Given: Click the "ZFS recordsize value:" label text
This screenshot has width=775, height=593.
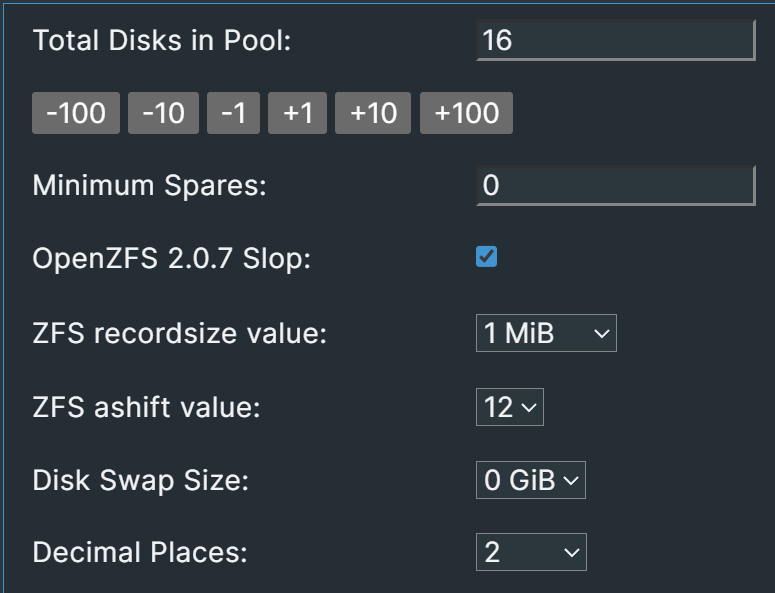Looking at the screenshot, I should (180, 334).
